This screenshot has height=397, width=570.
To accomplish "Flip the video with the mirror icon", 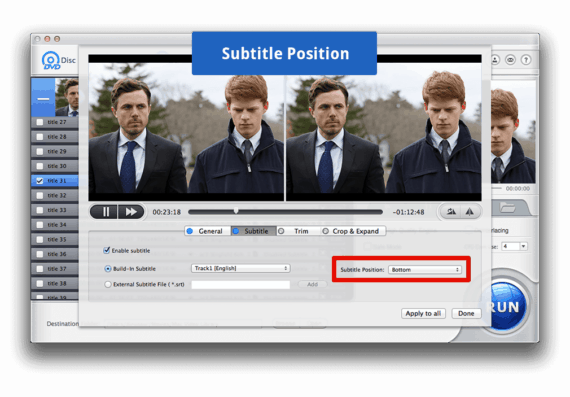I will (x=470, y=212).
